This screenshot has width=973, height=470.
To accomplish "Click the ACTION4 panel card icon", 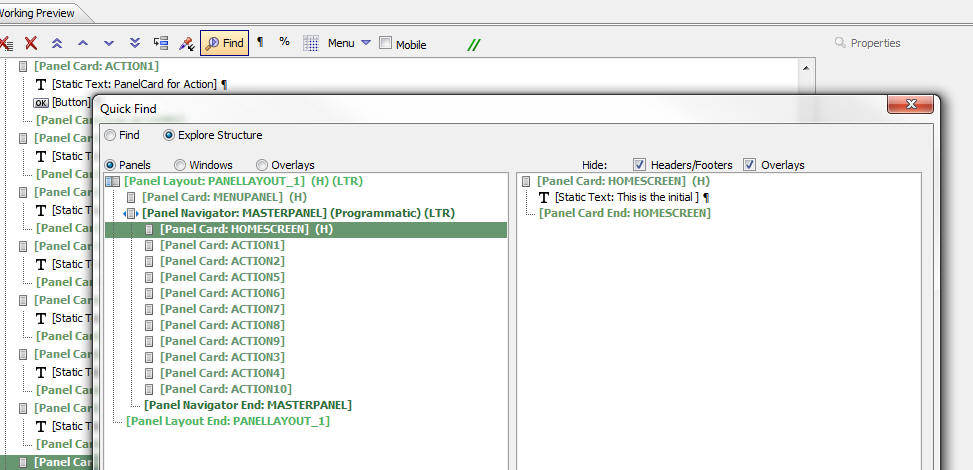I will (x=149, y=374).
